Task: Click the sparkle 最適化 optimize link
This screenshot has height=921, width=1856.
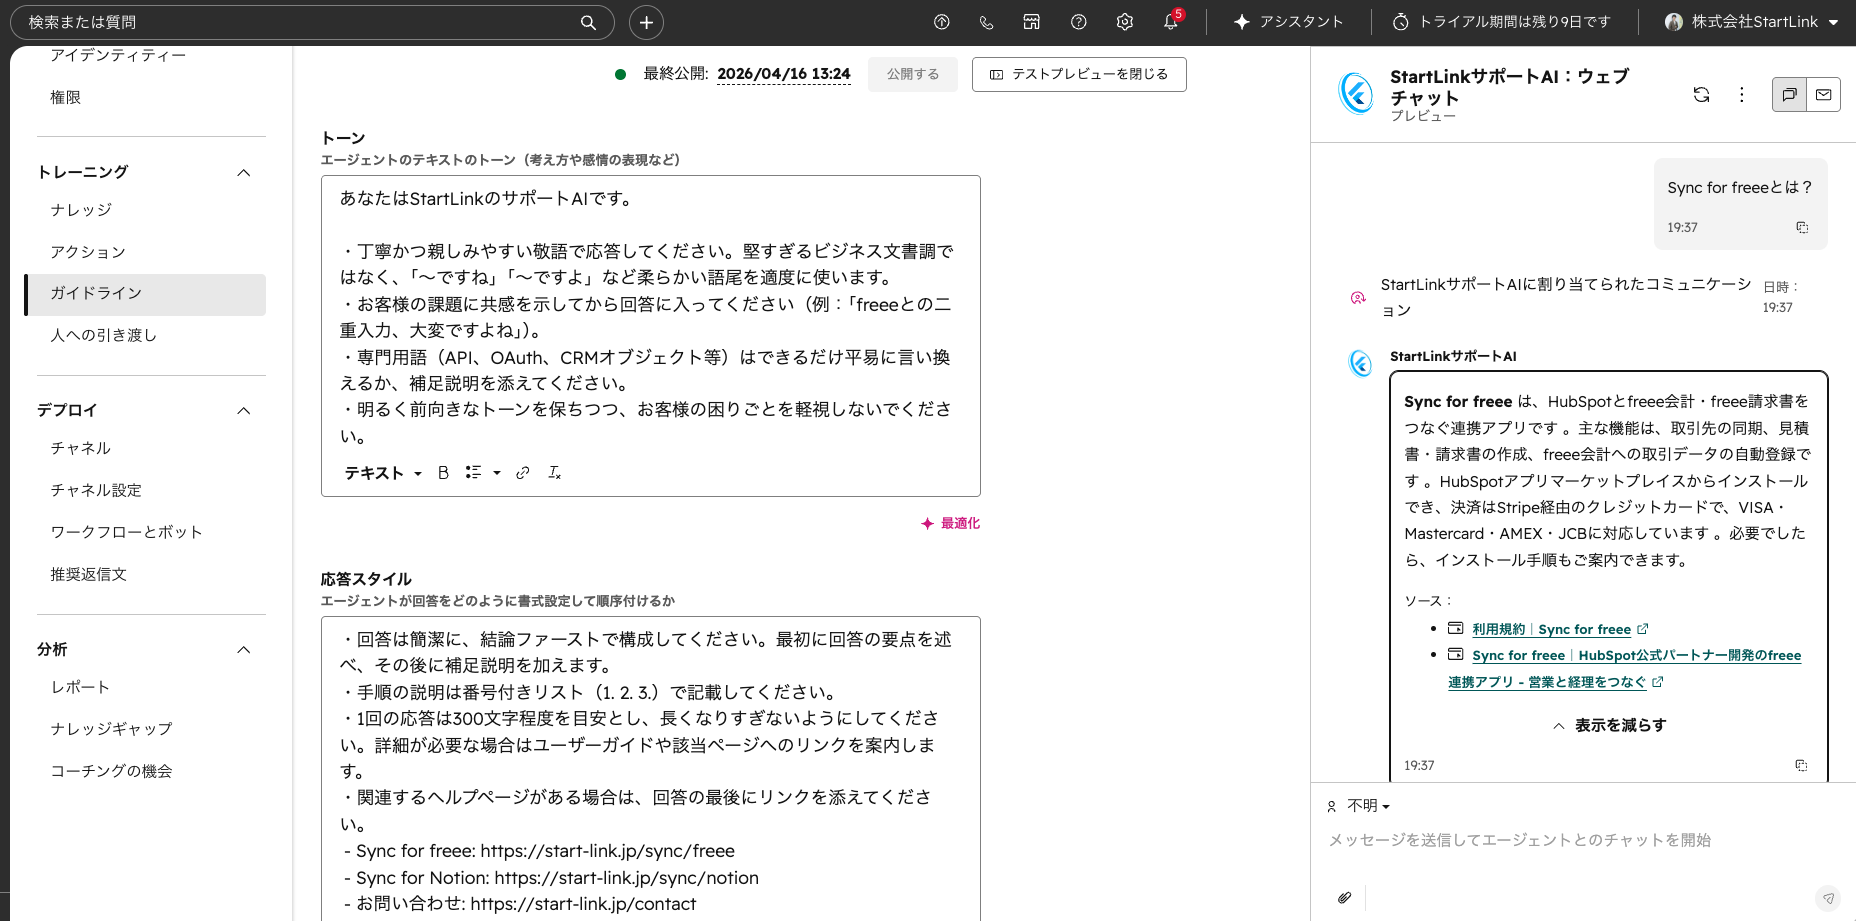Action: (950, 523)
